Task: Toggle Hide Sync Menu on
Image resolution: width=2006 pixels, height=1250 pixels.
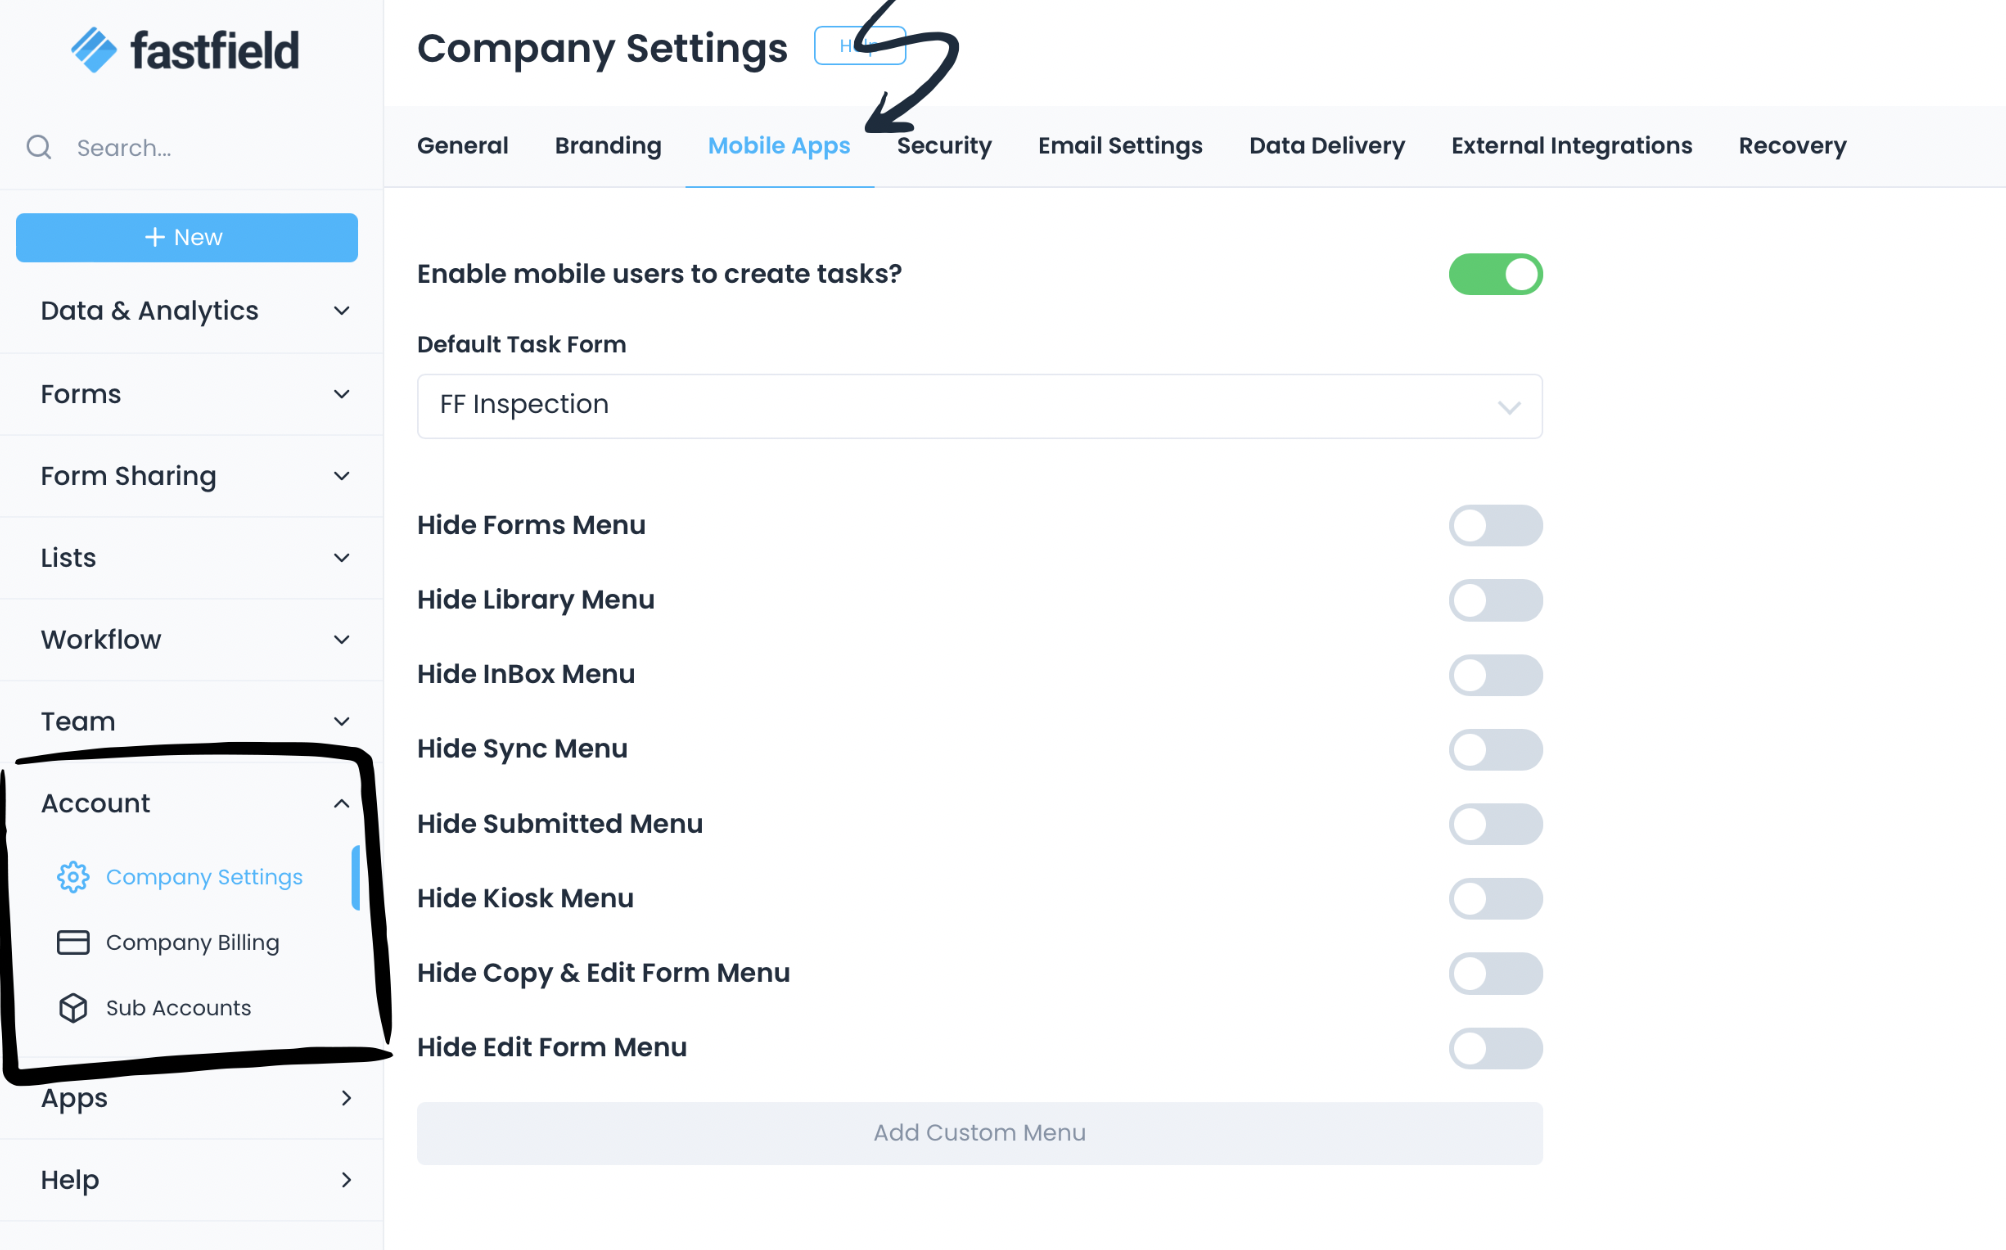Action: point(1495,749)
